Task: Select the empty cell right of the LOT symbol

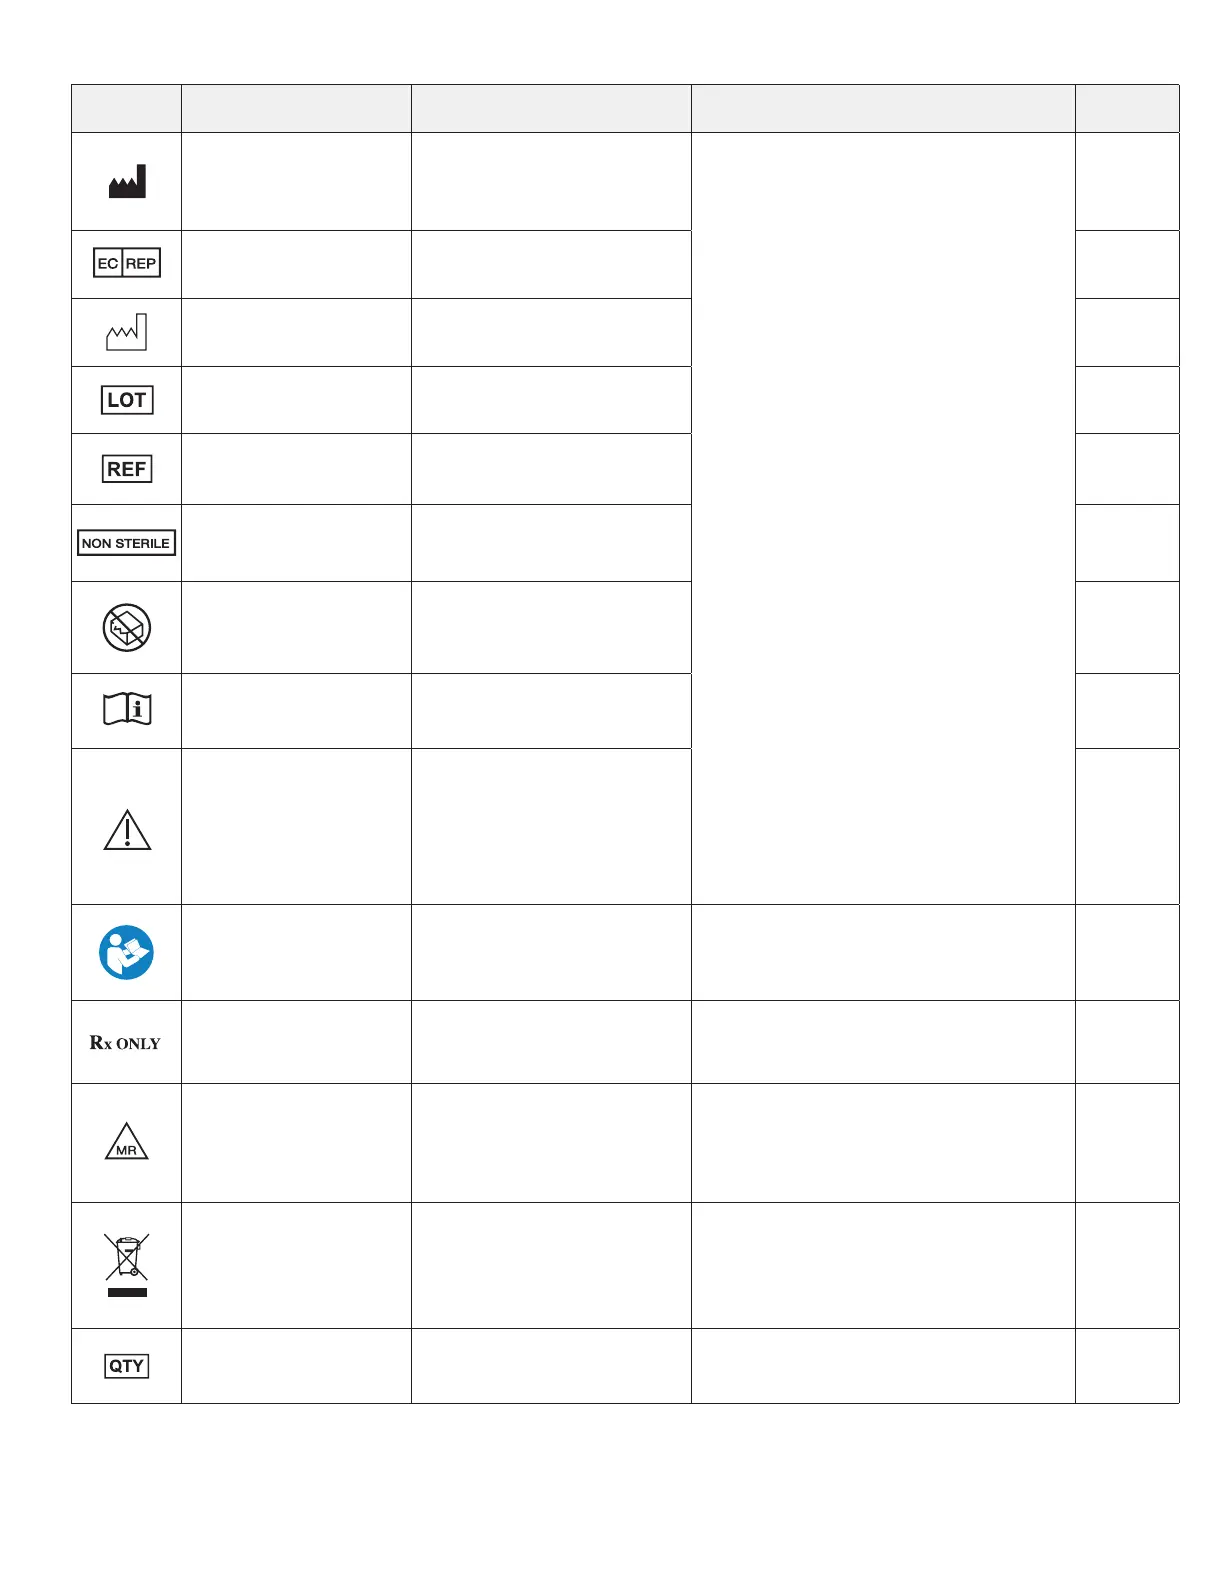Action: point(296,400)
